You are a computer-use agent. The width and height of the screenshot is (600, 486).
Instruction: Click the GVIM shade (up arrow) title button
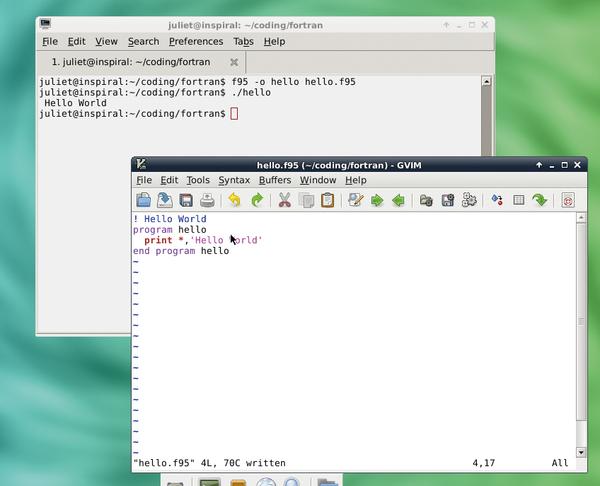click(x=539, y=165)
